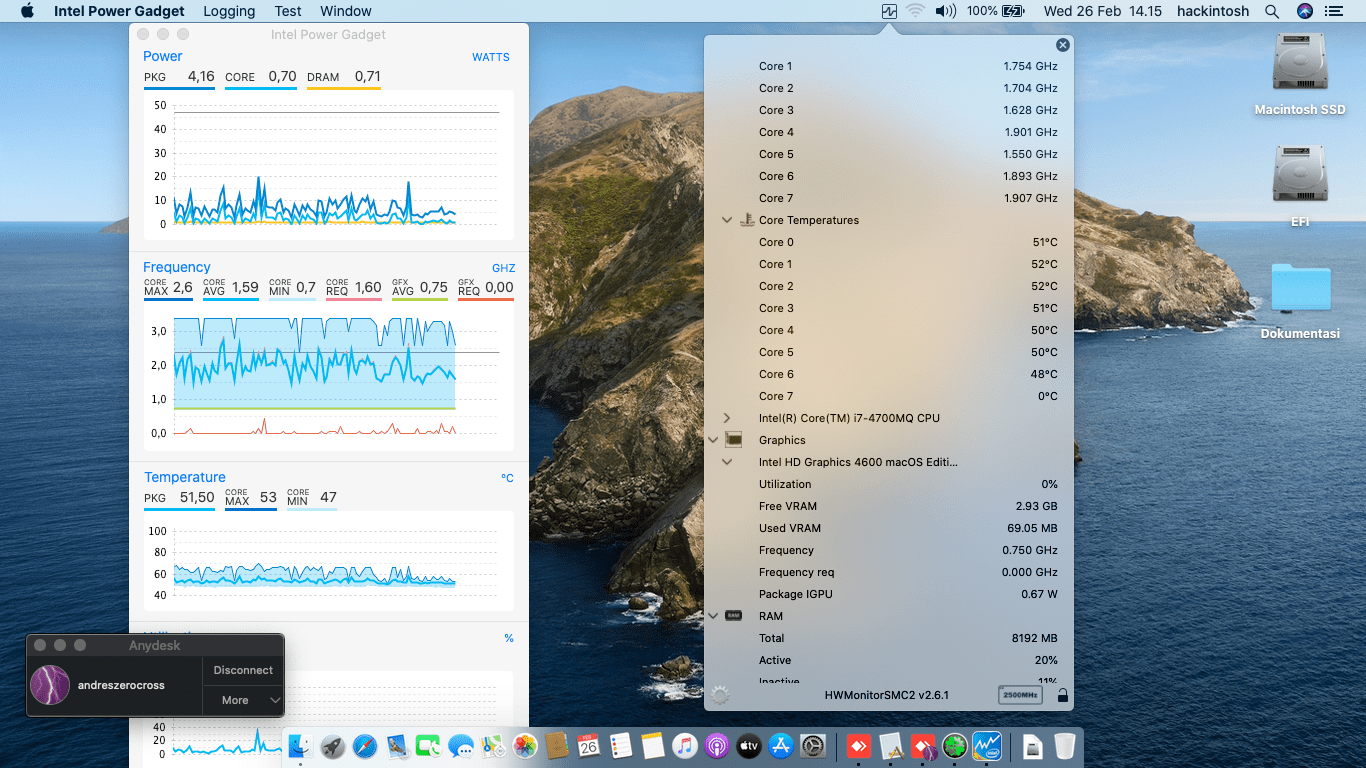Click the andreszerocross avatar in Anydesk
Image resolution: width=1366 pixels, height=768 pixels.
tap(50, 685)
